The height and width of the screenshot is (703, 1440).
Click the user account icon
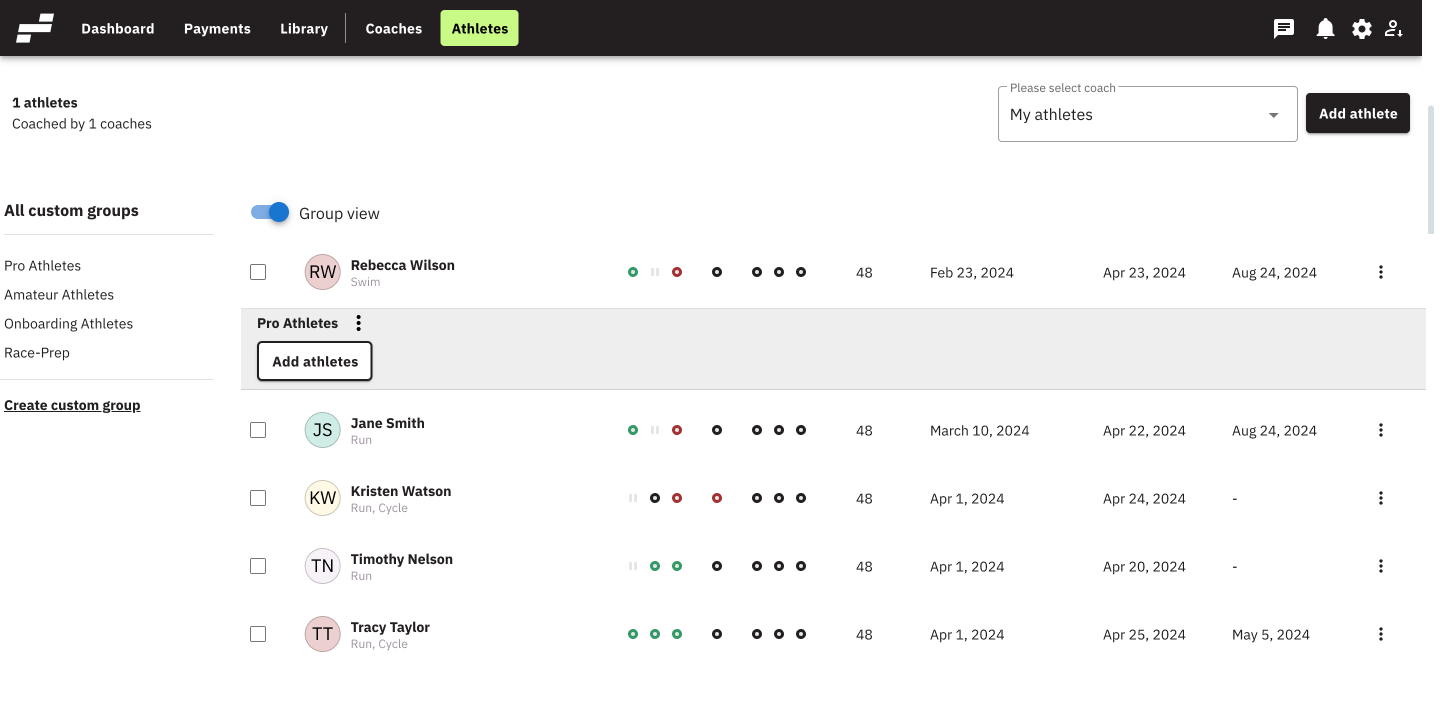[1394, 29]
